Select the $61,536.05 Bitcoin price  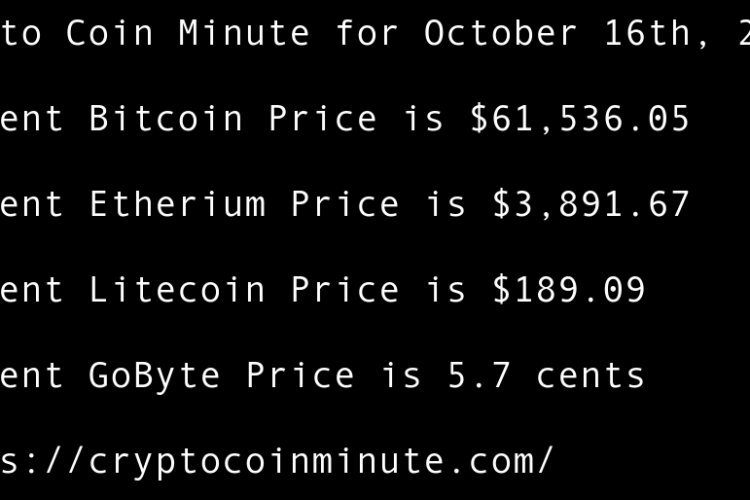pyautogui.click(x=580, y=119)
